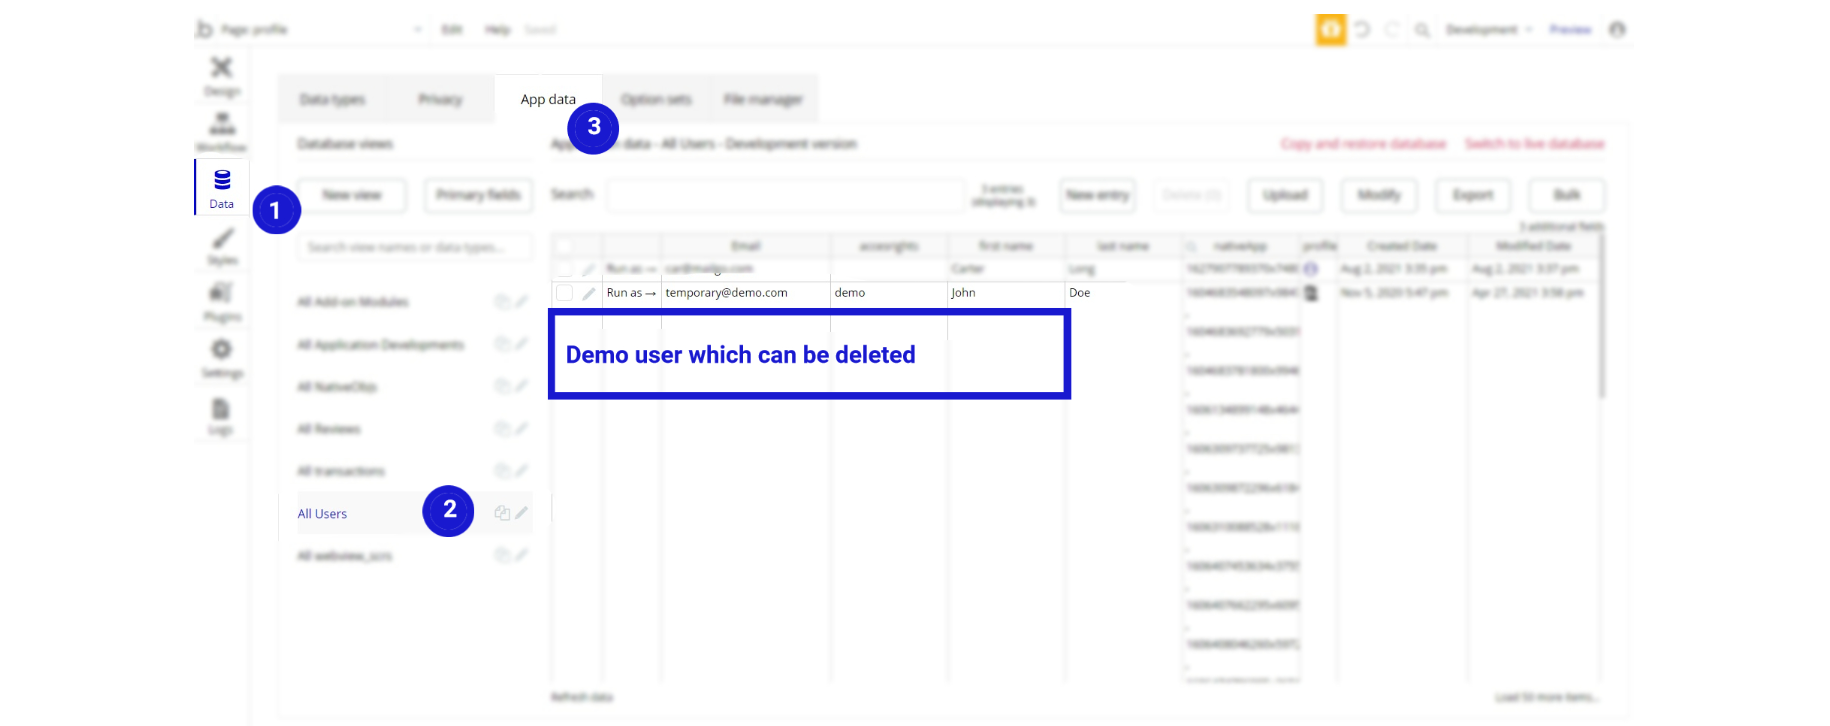1830x726 pixels.
Task: Click the pencil edit icon on the temporary@demo.com row
Action: pos(588,293)
